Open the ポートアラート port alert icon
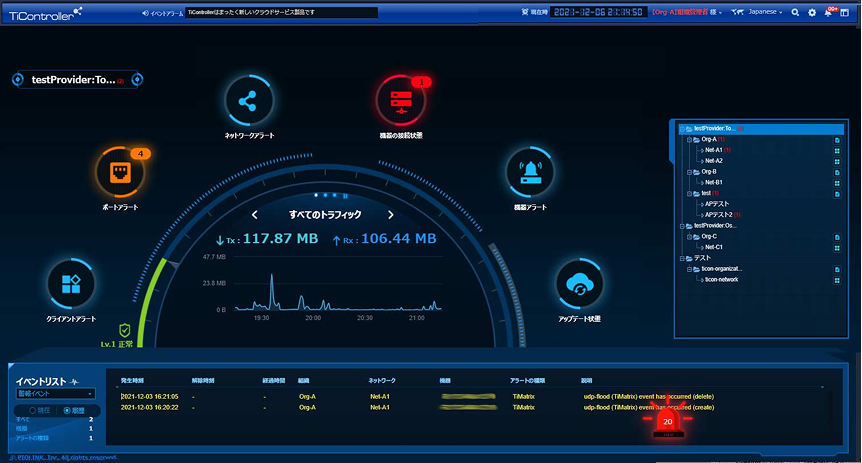 pyautogui.click(x=120, y=174)
